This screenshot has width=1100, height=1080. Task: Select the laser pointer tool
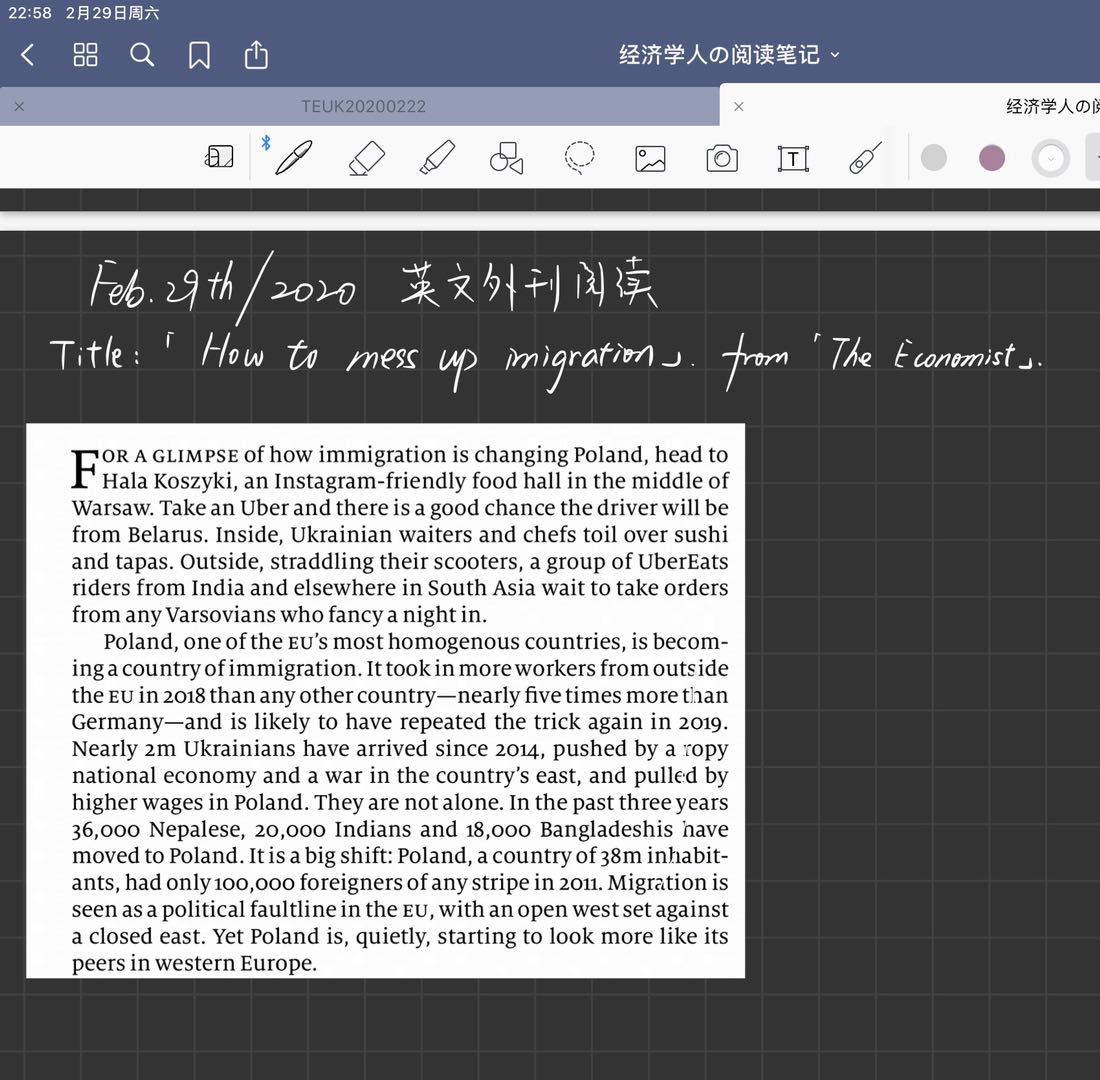(x=865, y=158)
